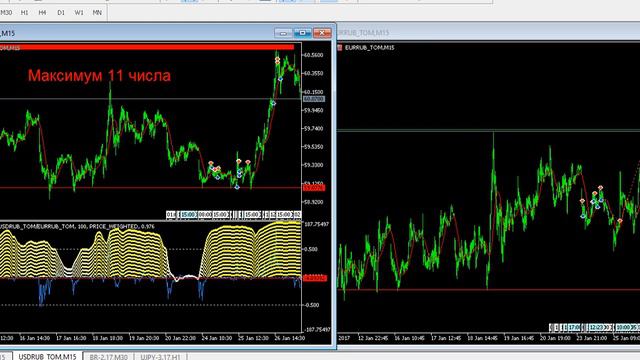Switch chart timeframe to M30

tap(6, 13)
